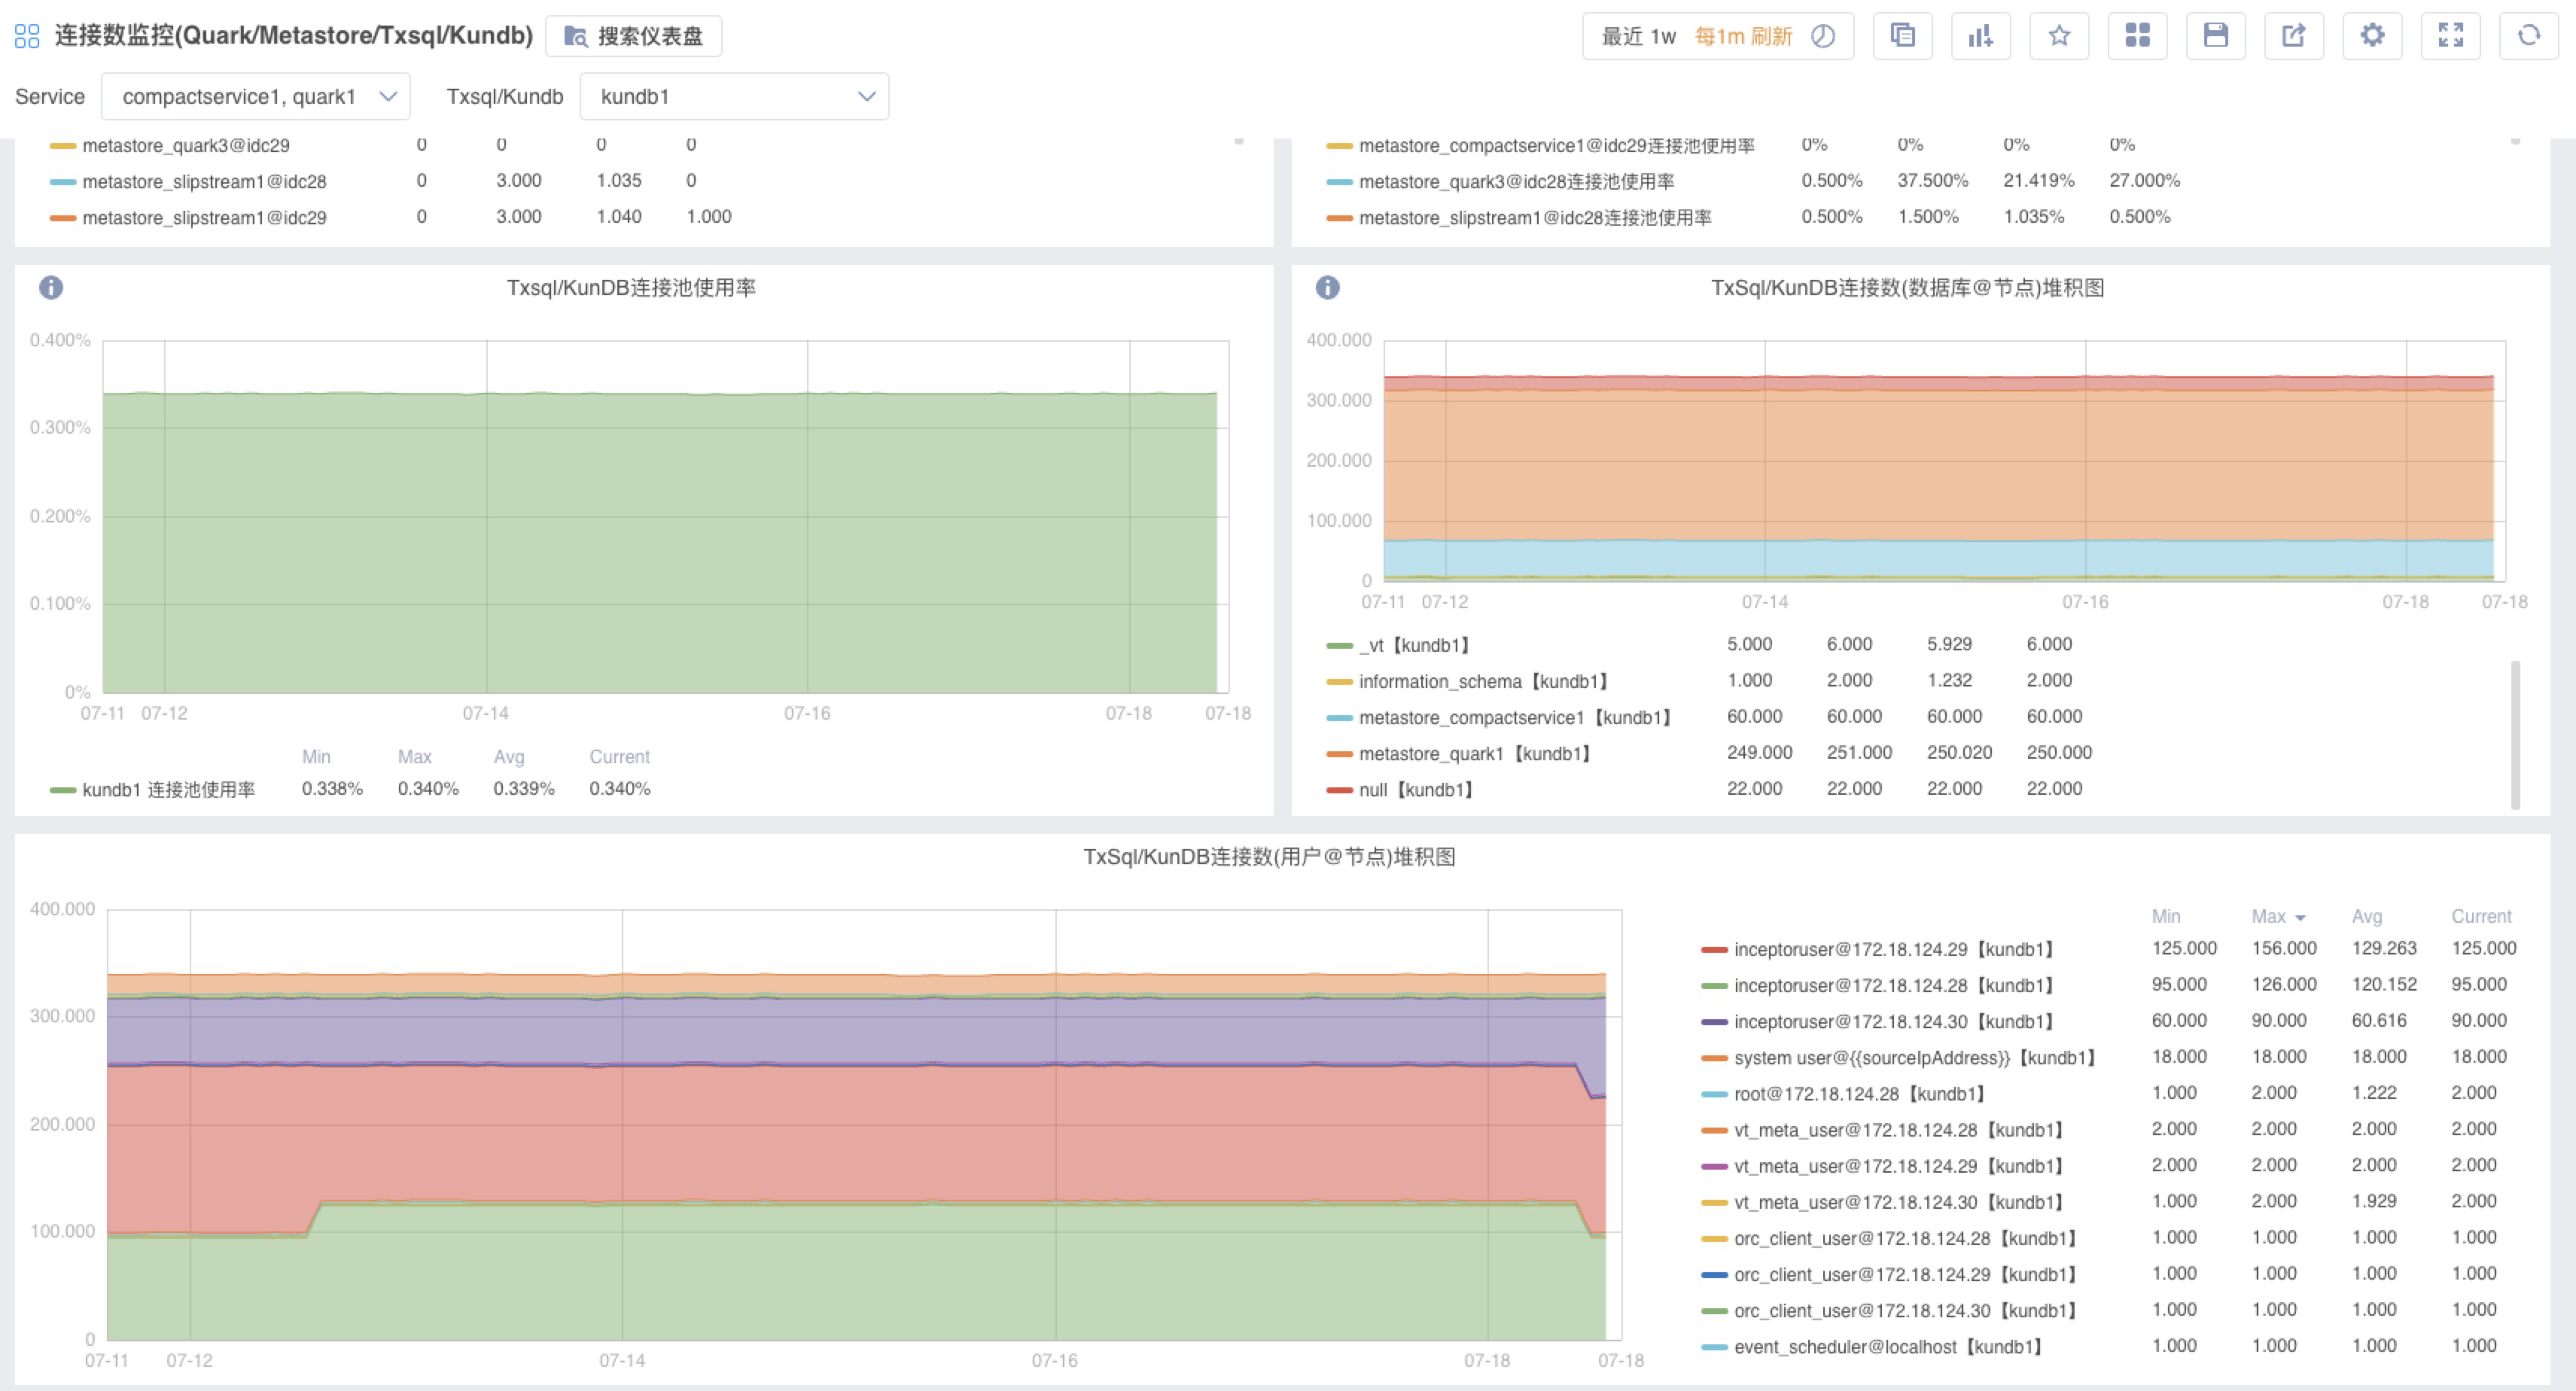
Task: Toggle metastore_compactservice1@idc29连接池使用率 series
Action: [x=1556, y=145]
